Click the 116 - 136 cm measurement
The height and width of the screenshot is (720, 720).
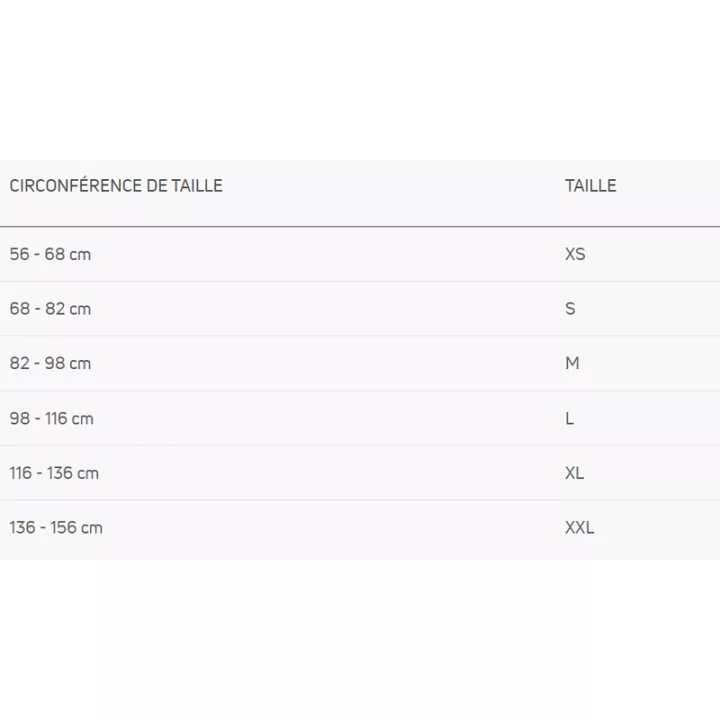(x=54, y=473)
